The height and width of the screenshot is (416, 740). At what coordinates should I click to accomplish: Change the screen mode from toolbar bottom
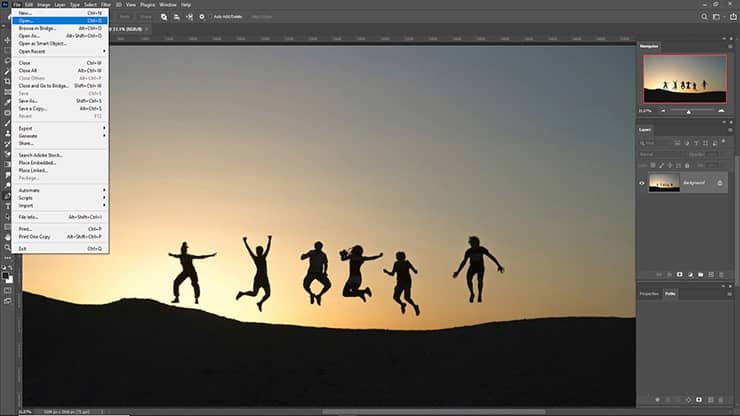(7, 301)
